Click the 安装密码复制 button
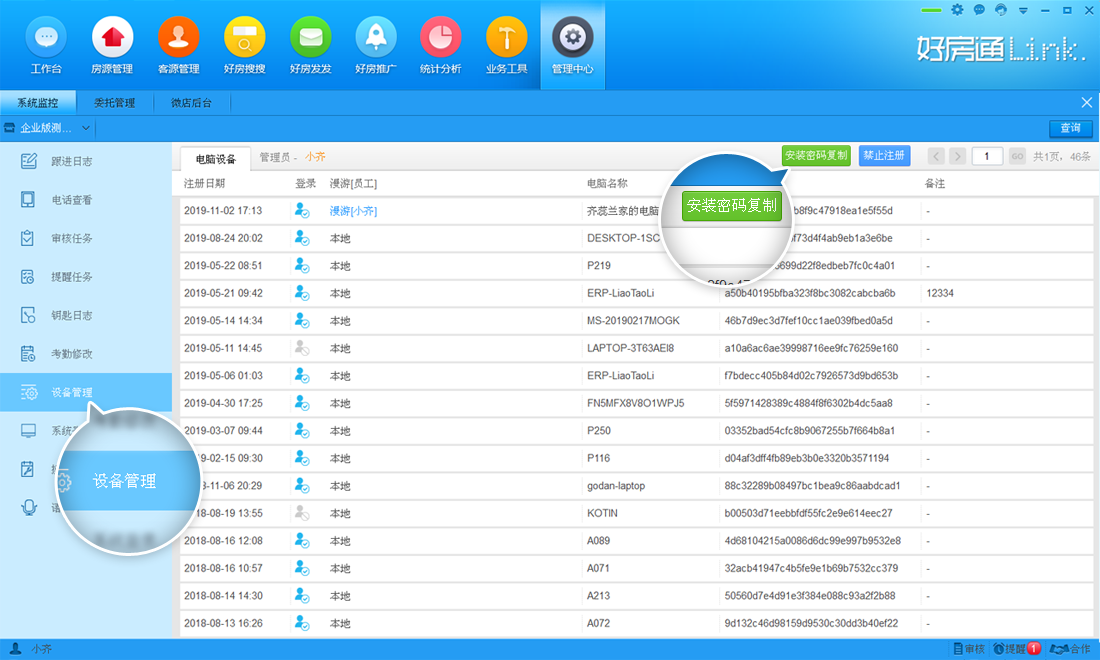This screenshot has width=1100, height=660. pyautogui.click(x=814, y=156)
